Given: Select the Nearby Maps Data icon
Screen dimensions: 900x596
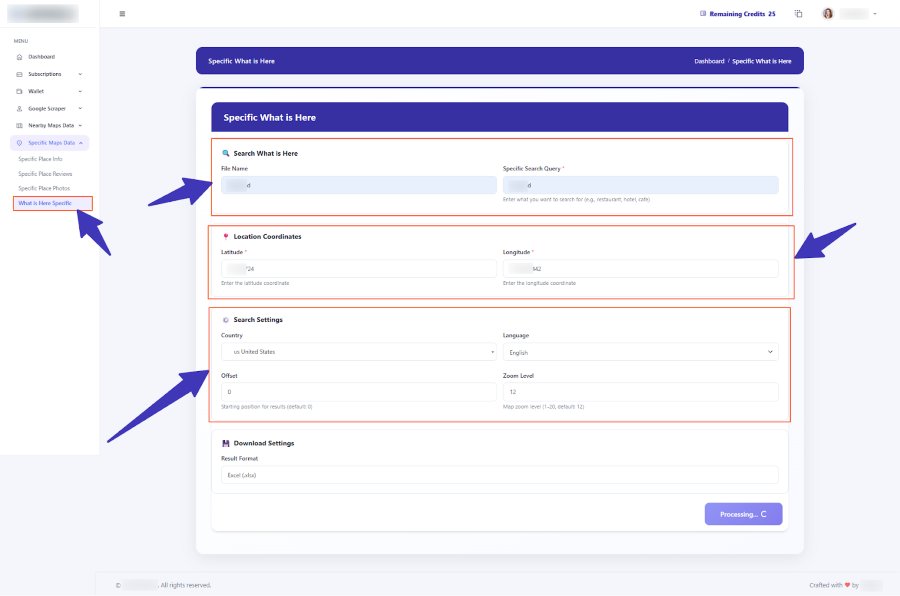Looking at the screenshot, I should click(22, 125).
